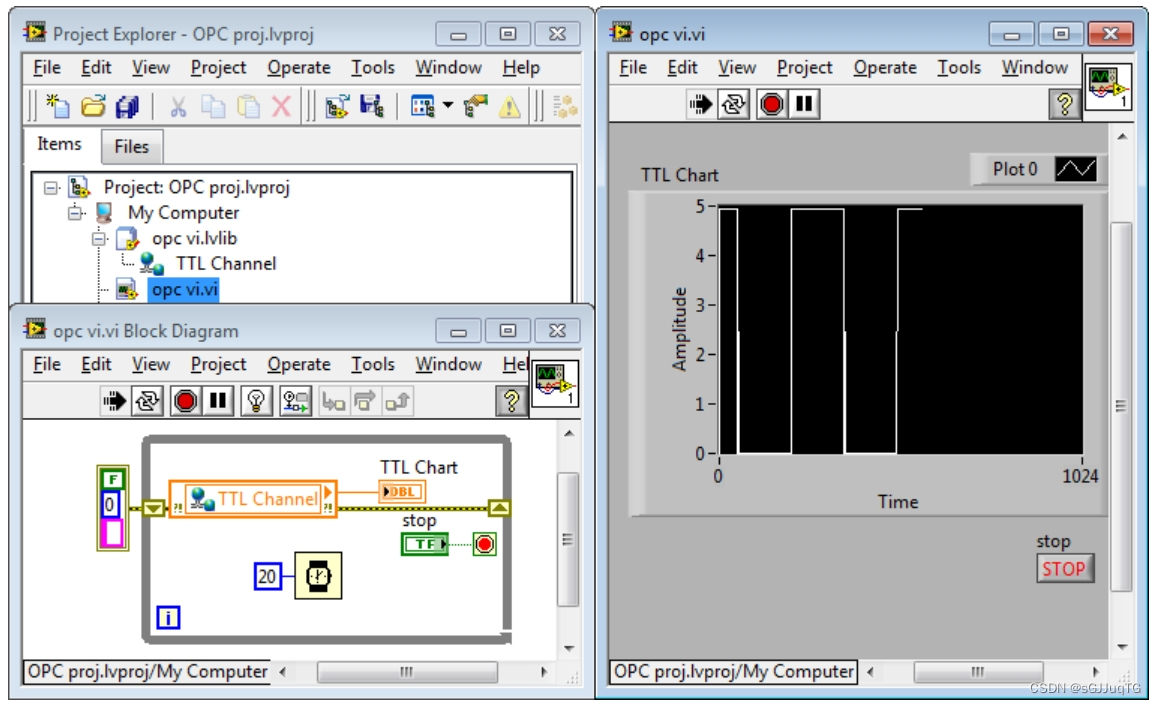Click Block Diagram scroll down arrow
1156x705 pixels.
(x=568, y=648)
